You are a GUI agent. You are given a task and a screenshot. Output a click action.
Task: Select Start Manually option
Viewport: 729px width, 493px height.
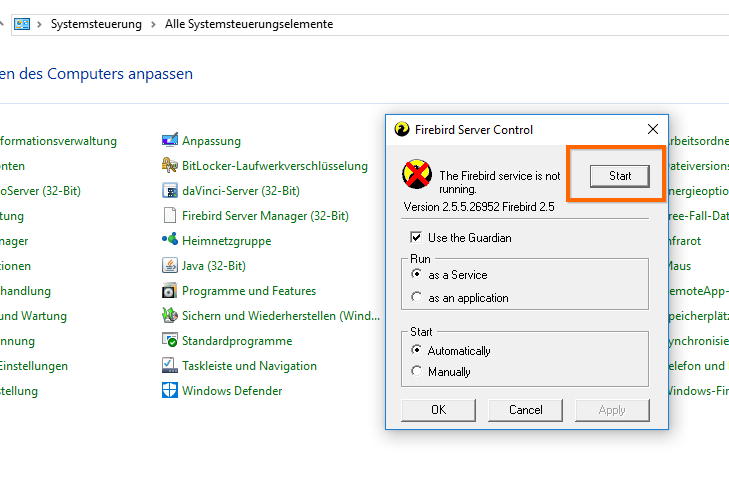click(417, 371)
